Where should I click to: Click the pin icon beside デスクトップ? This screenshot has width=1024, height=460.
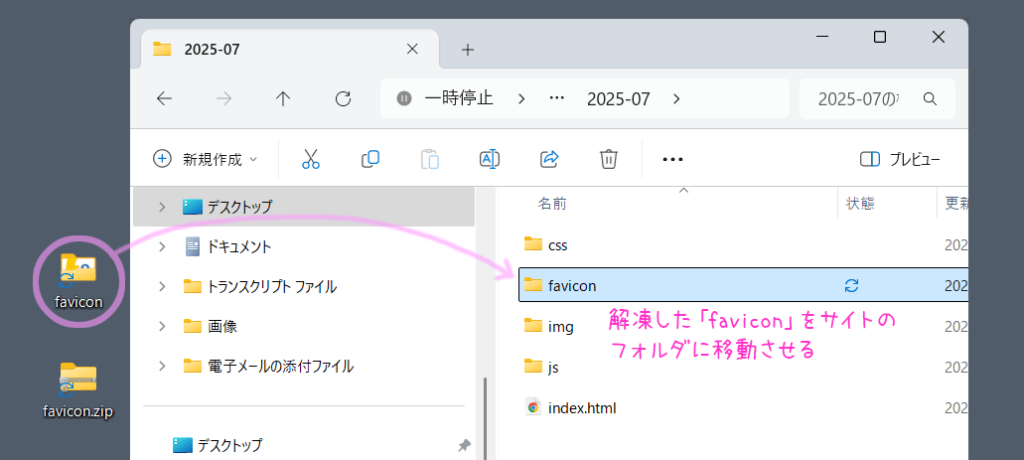464,446
